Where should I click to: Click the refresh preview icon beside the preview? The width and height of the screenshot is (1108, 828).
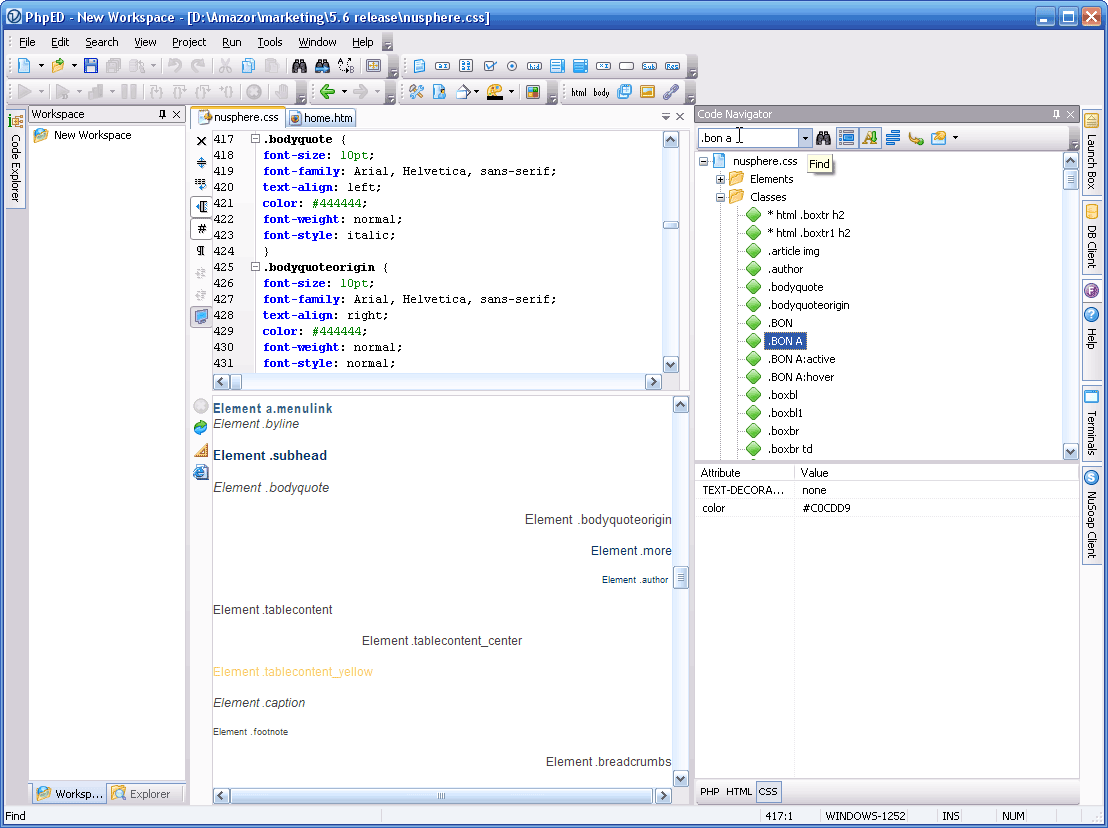tap(201, 427)
